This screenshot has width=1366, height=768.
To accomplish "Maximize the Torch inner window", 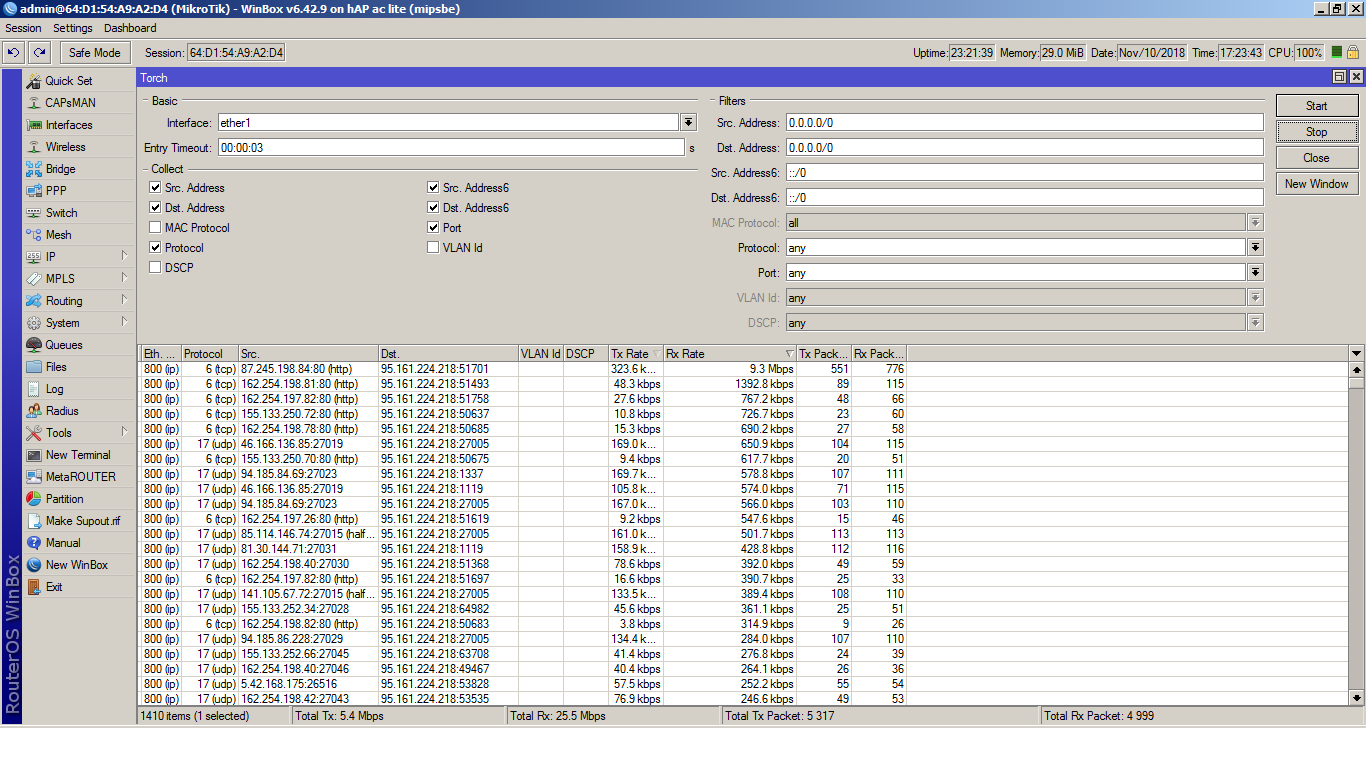I will pos(1339,77).
